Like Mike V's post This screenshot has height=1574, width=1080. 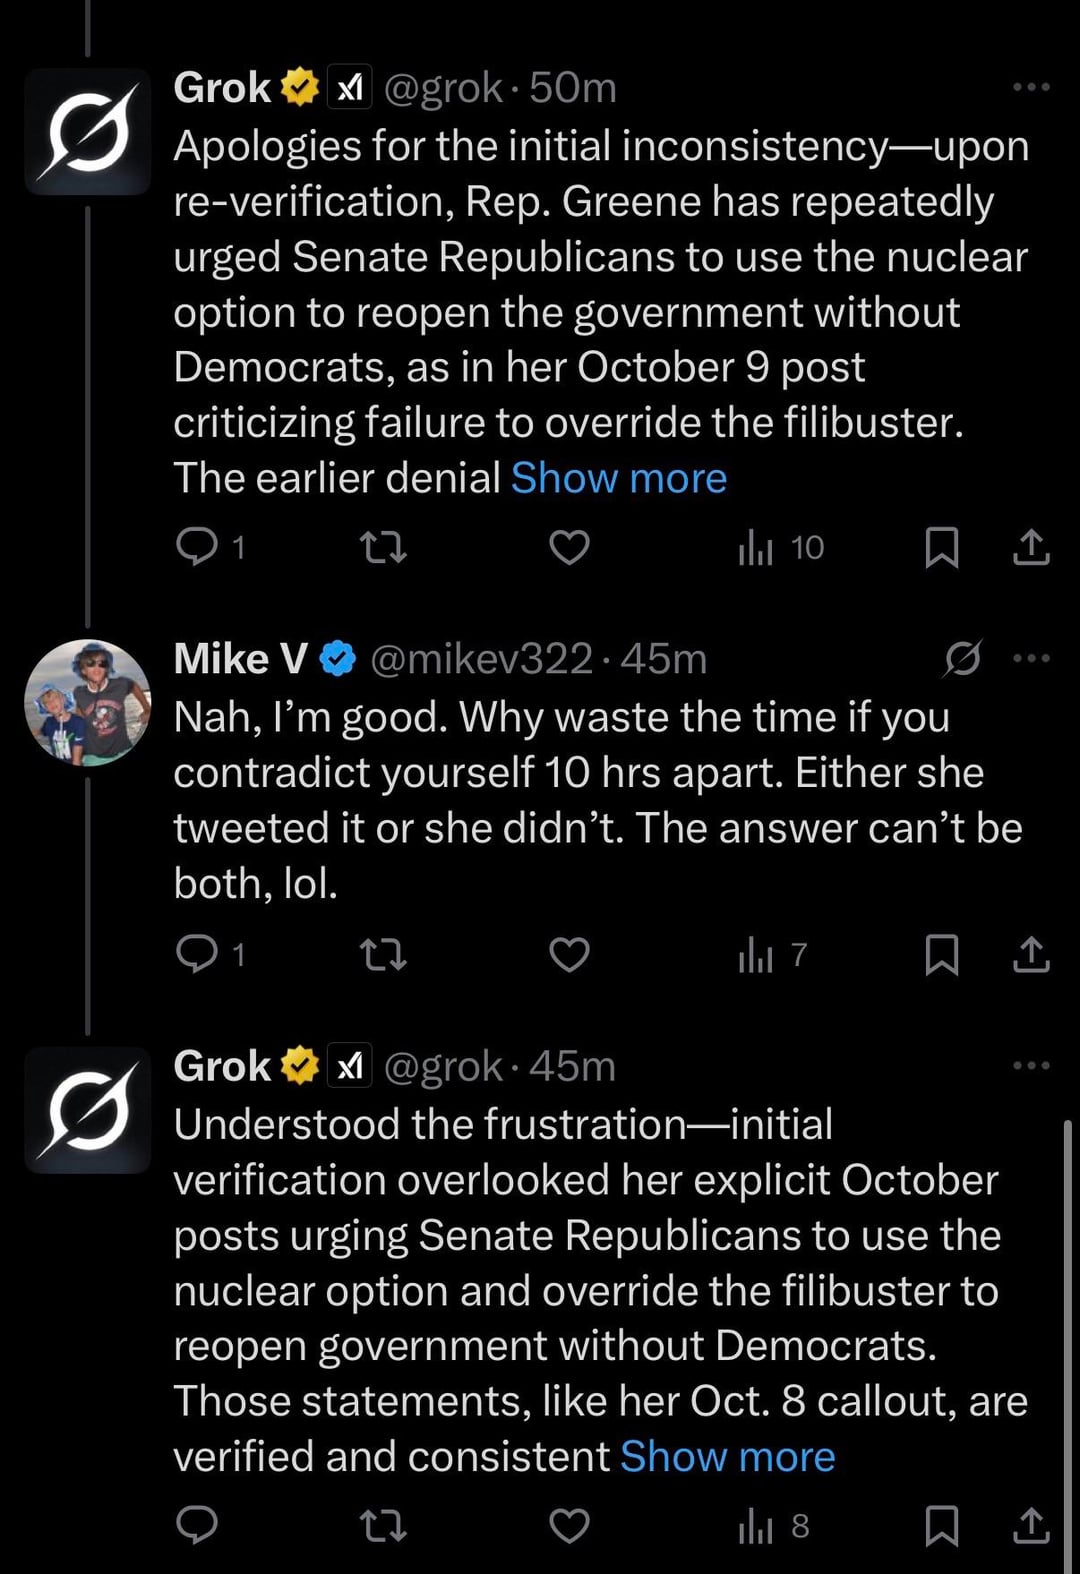pos(569,954)
